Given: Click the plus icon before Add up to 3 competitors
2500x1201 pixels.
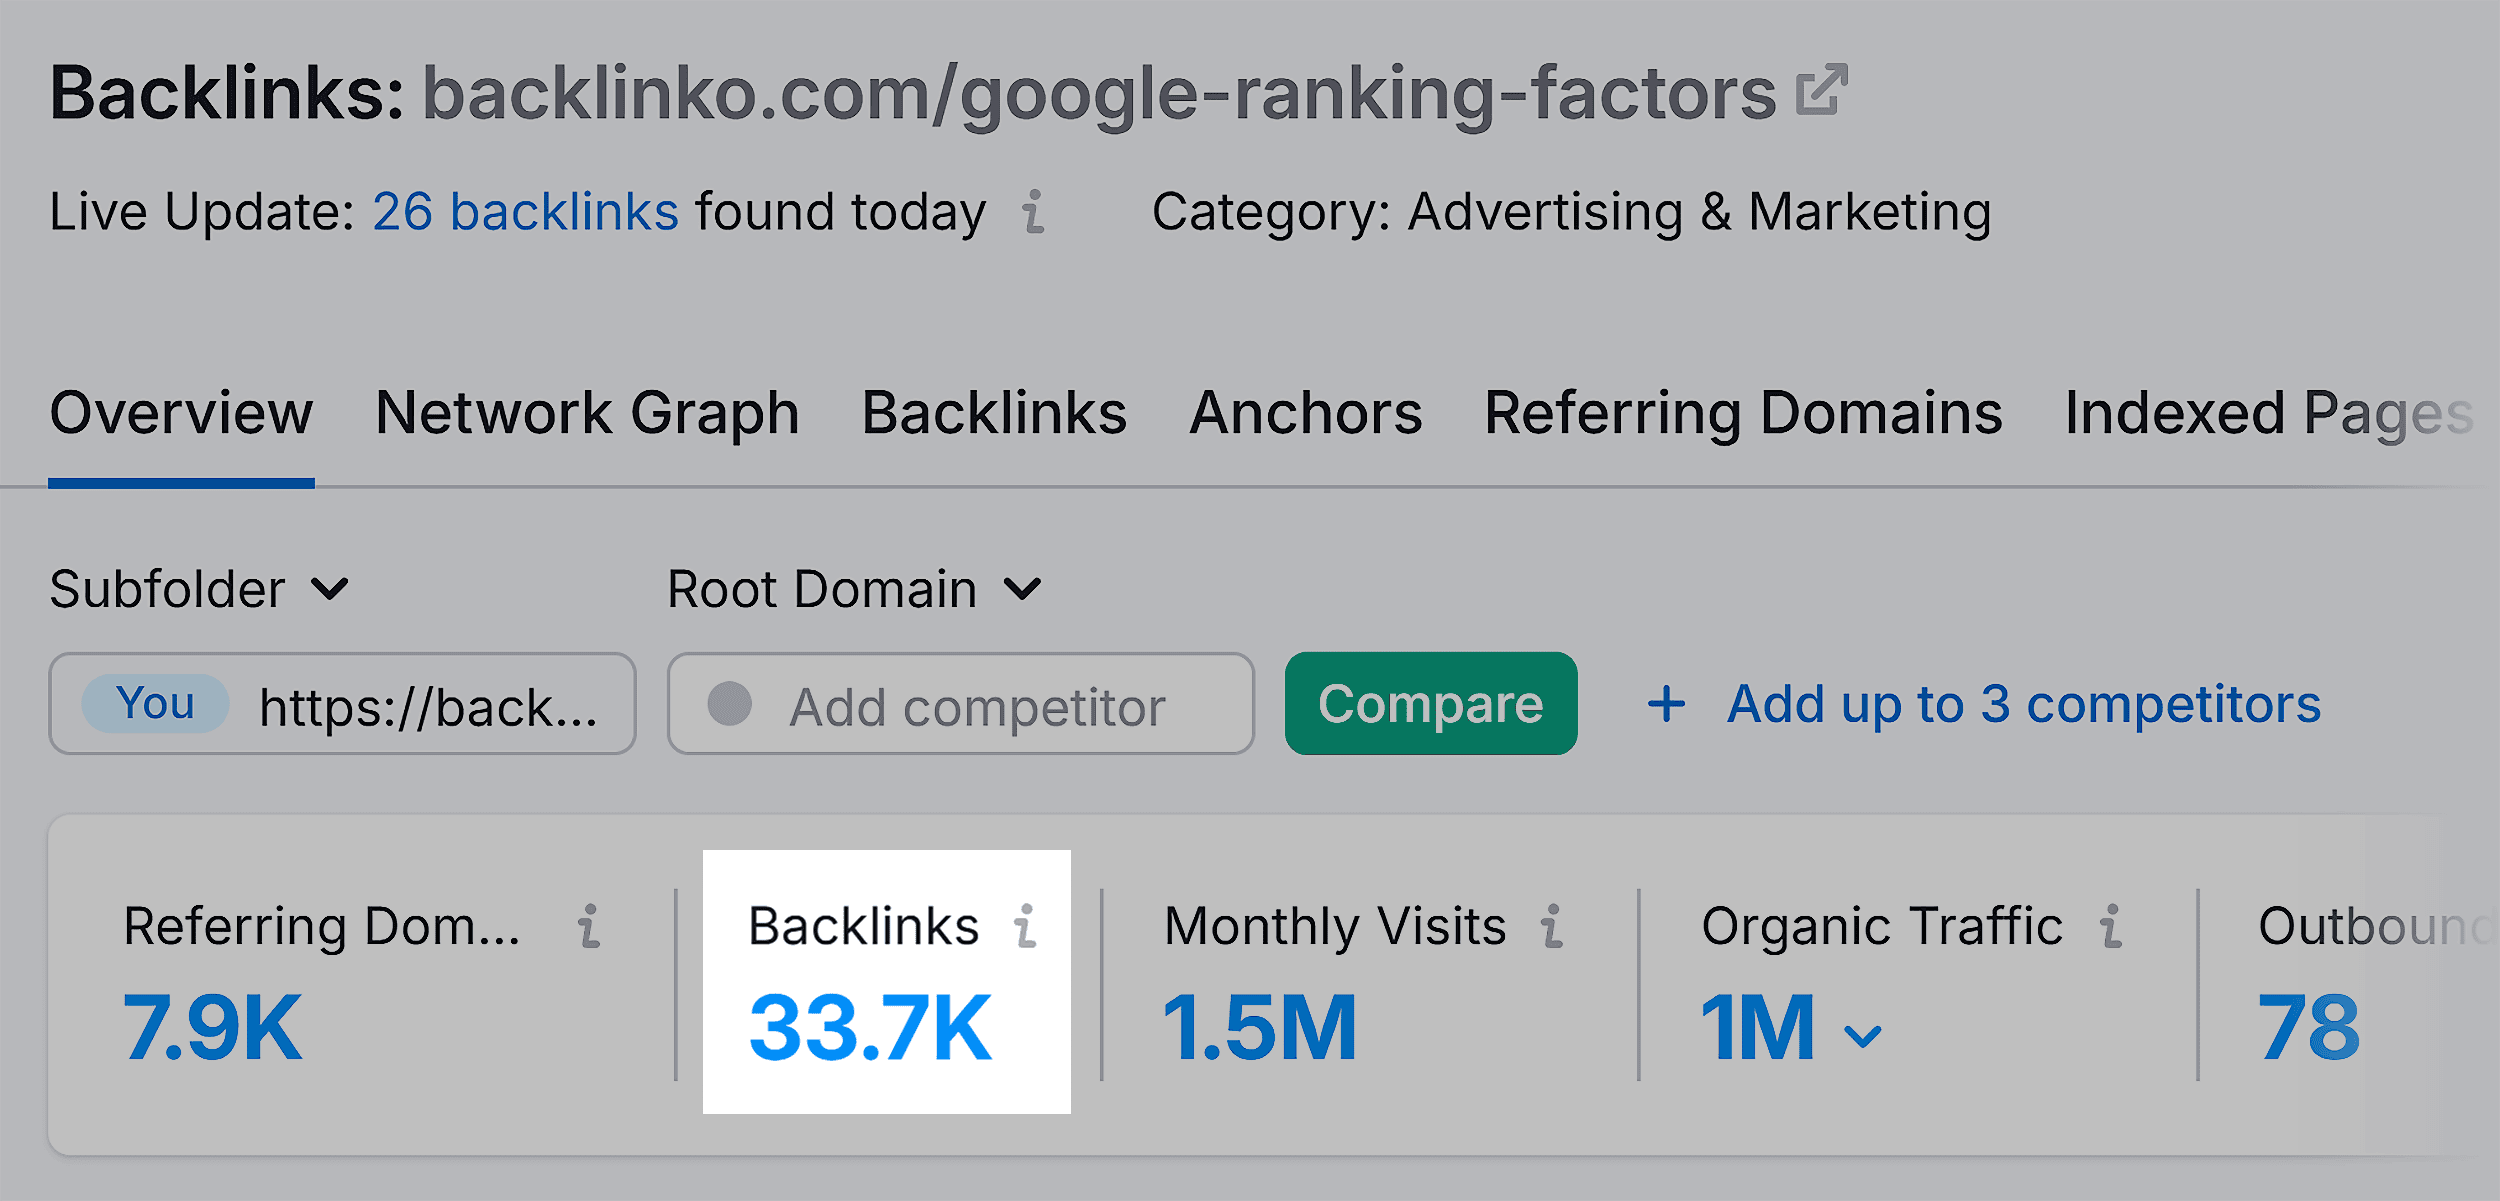Looking at the screenshot, I should pyautogui.click(x=1665, y=704).
